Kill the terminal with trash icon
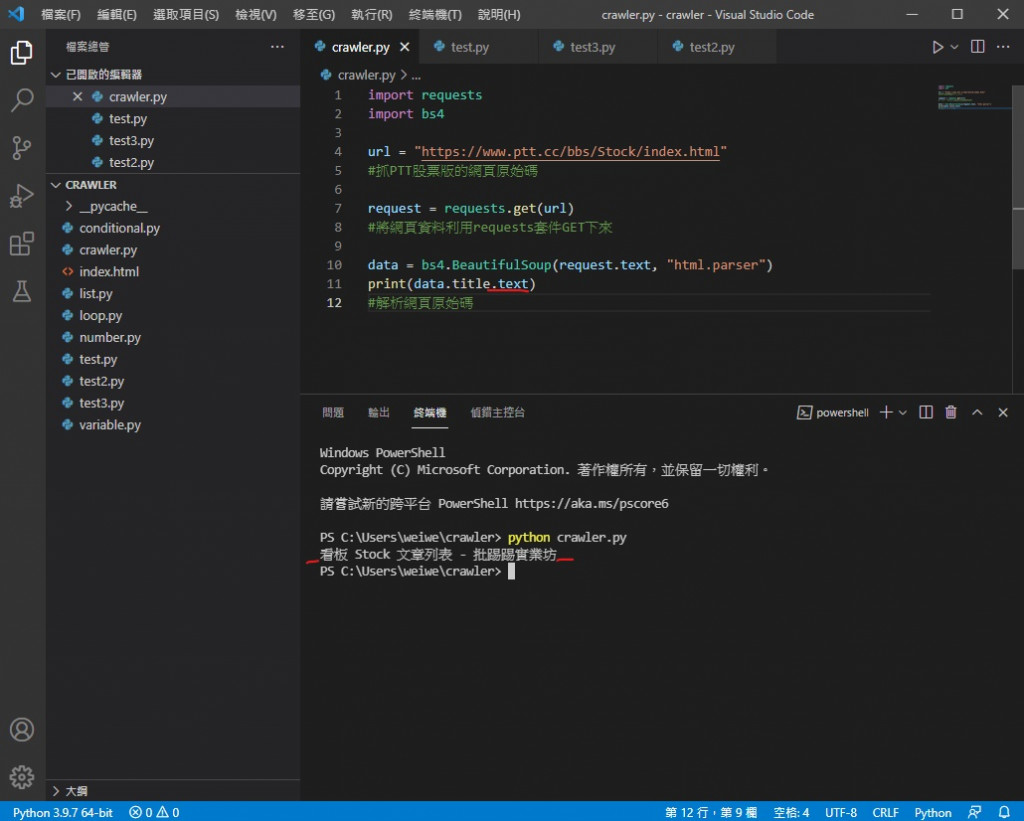Image resolution: width=1024 pixels, height=821 pixels. (951, 412)
